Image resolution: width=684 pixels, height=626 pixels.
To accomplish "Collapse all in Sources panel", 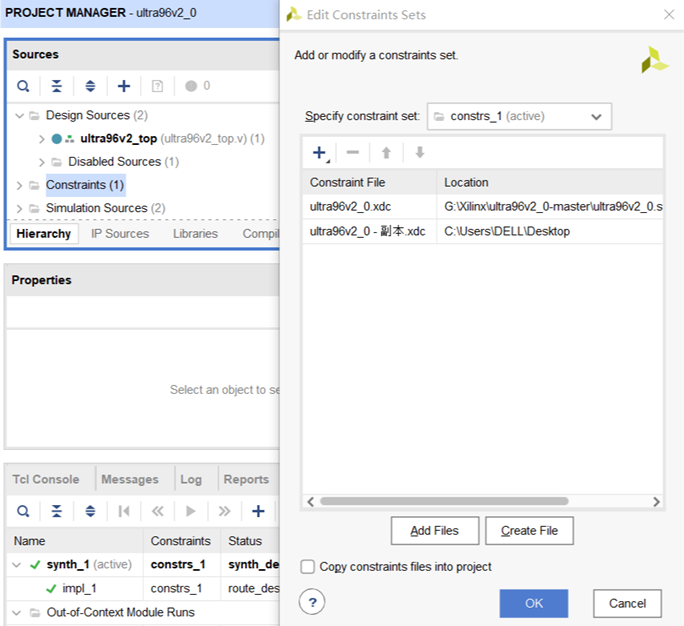I will coord(57,86).
